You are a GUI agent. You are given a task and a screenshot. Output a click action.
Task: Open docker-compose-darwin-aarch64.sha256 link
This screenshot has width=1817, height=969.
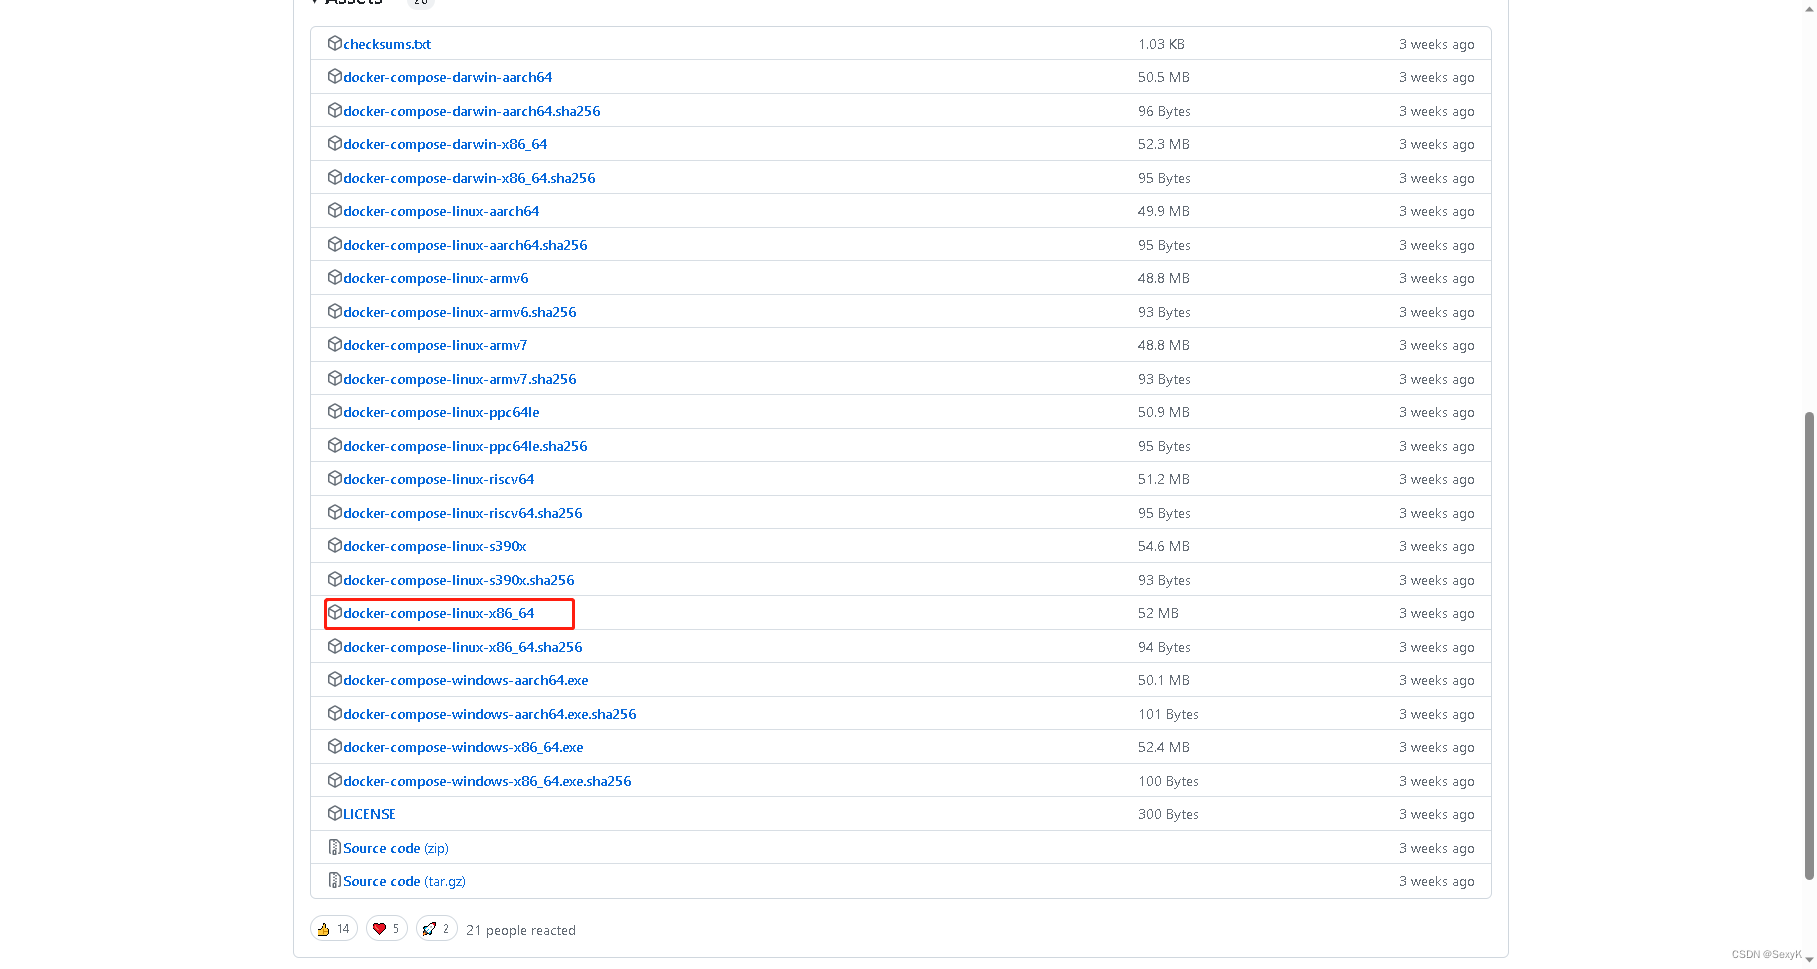coord(472,111)
